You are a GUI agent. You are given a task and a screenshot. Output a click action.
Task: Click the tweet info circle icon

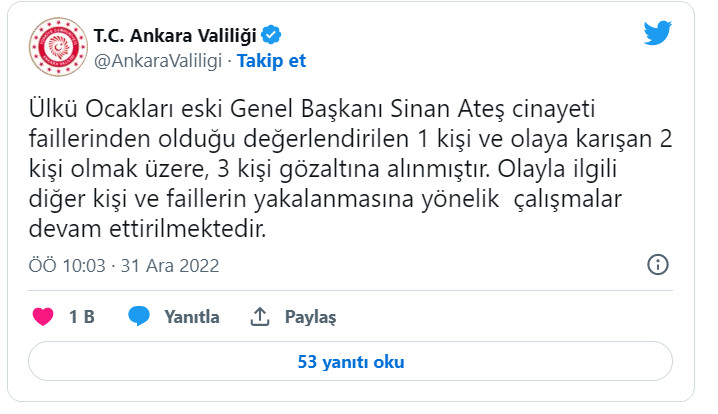(x=657, y=265)
